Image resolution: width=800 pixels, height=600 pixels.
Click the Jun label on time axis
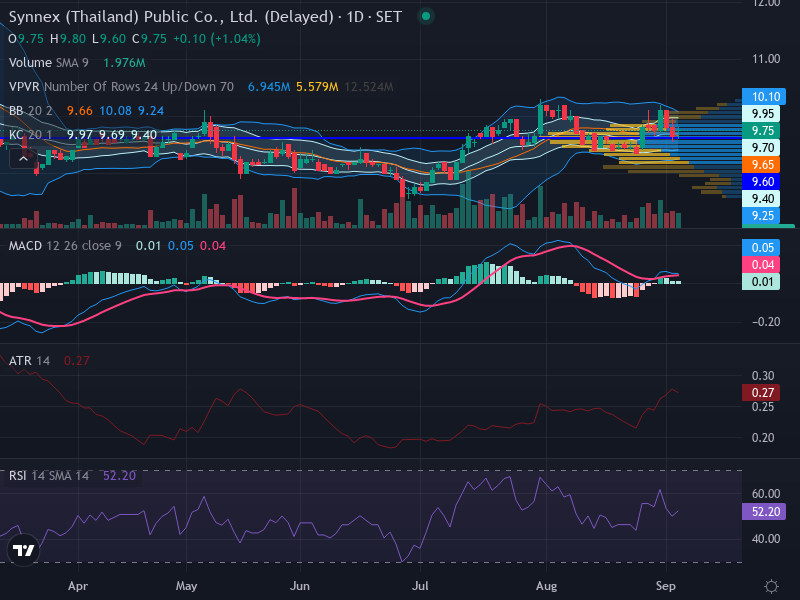[x=299, y=586]
